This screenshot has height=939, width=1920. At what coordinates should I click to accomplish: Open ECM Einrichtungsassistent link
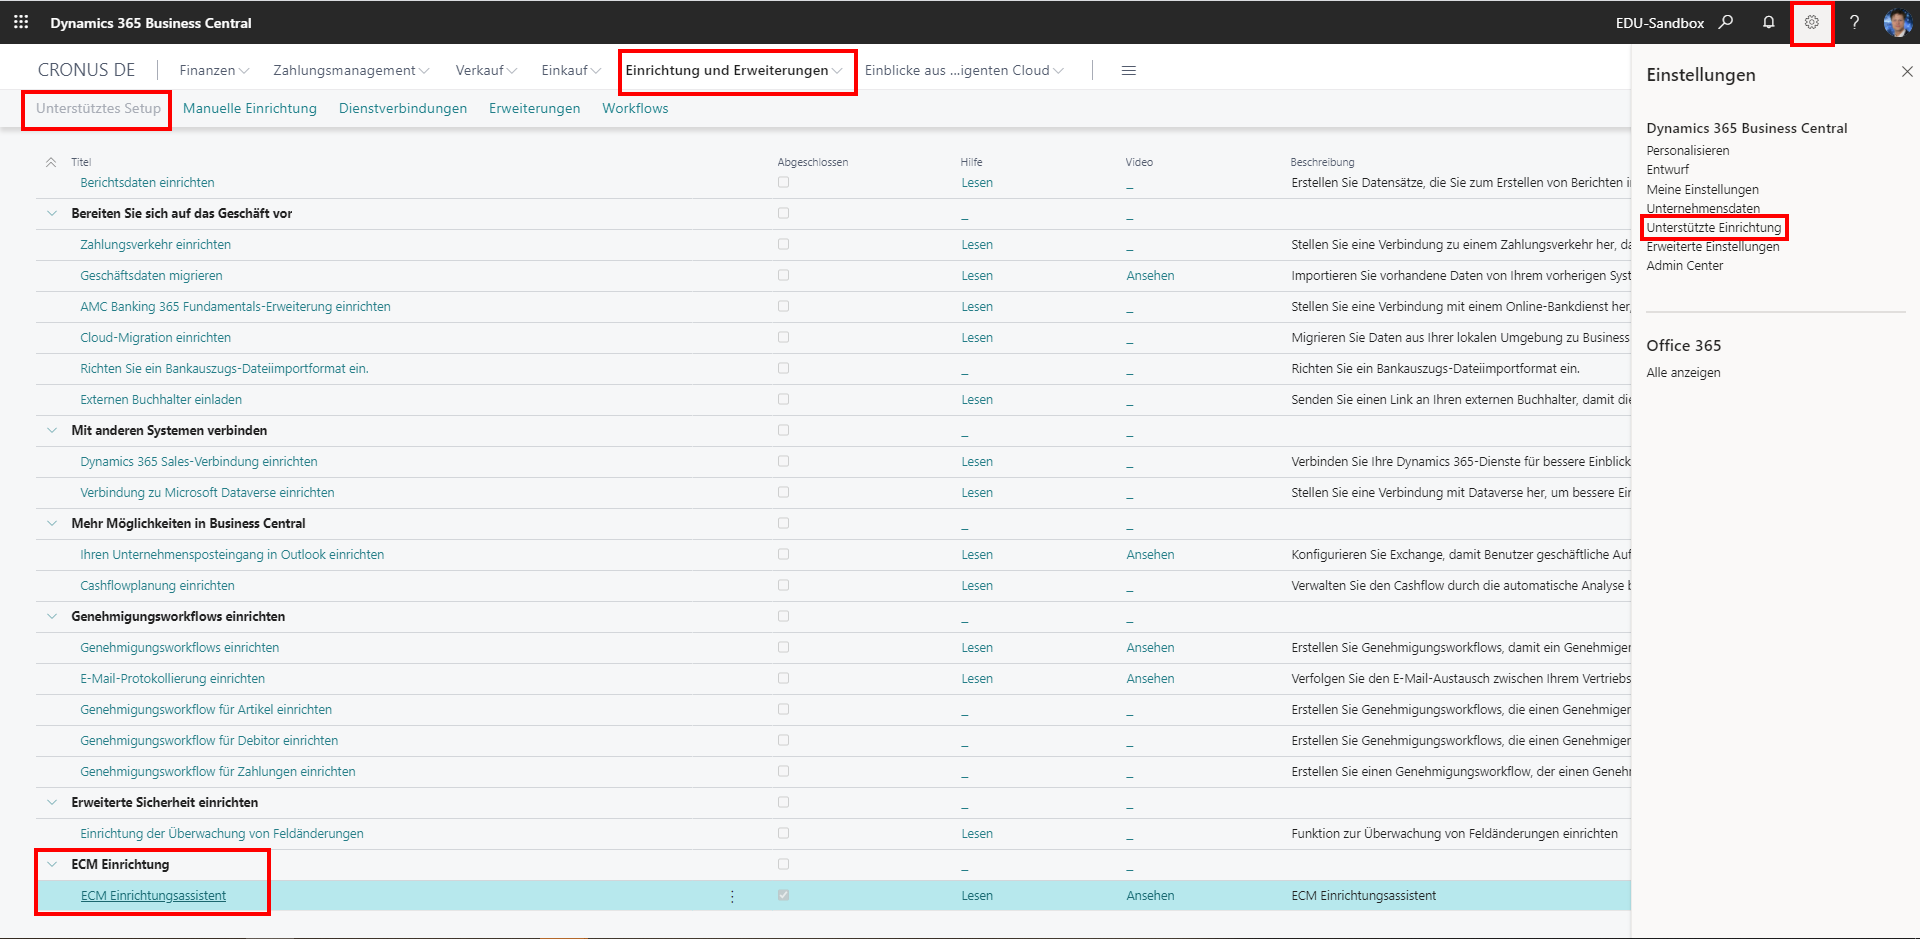(x=153, y=895)
